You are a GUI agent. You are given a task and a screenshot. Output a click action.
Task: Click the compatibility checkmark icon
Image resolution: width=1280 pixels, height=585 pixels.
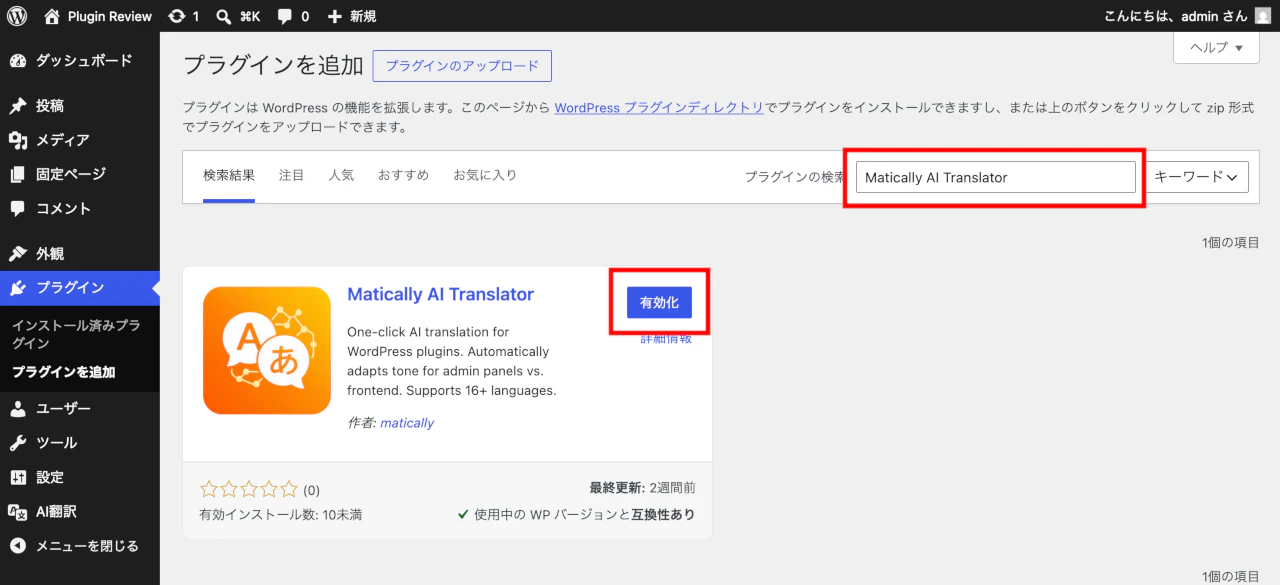point(463,515)
